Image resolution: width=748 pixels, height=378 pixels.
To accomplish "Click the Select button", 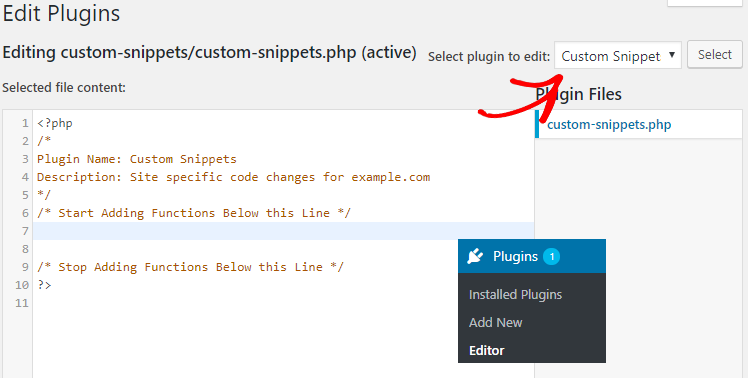I will [x=715, y=55].
